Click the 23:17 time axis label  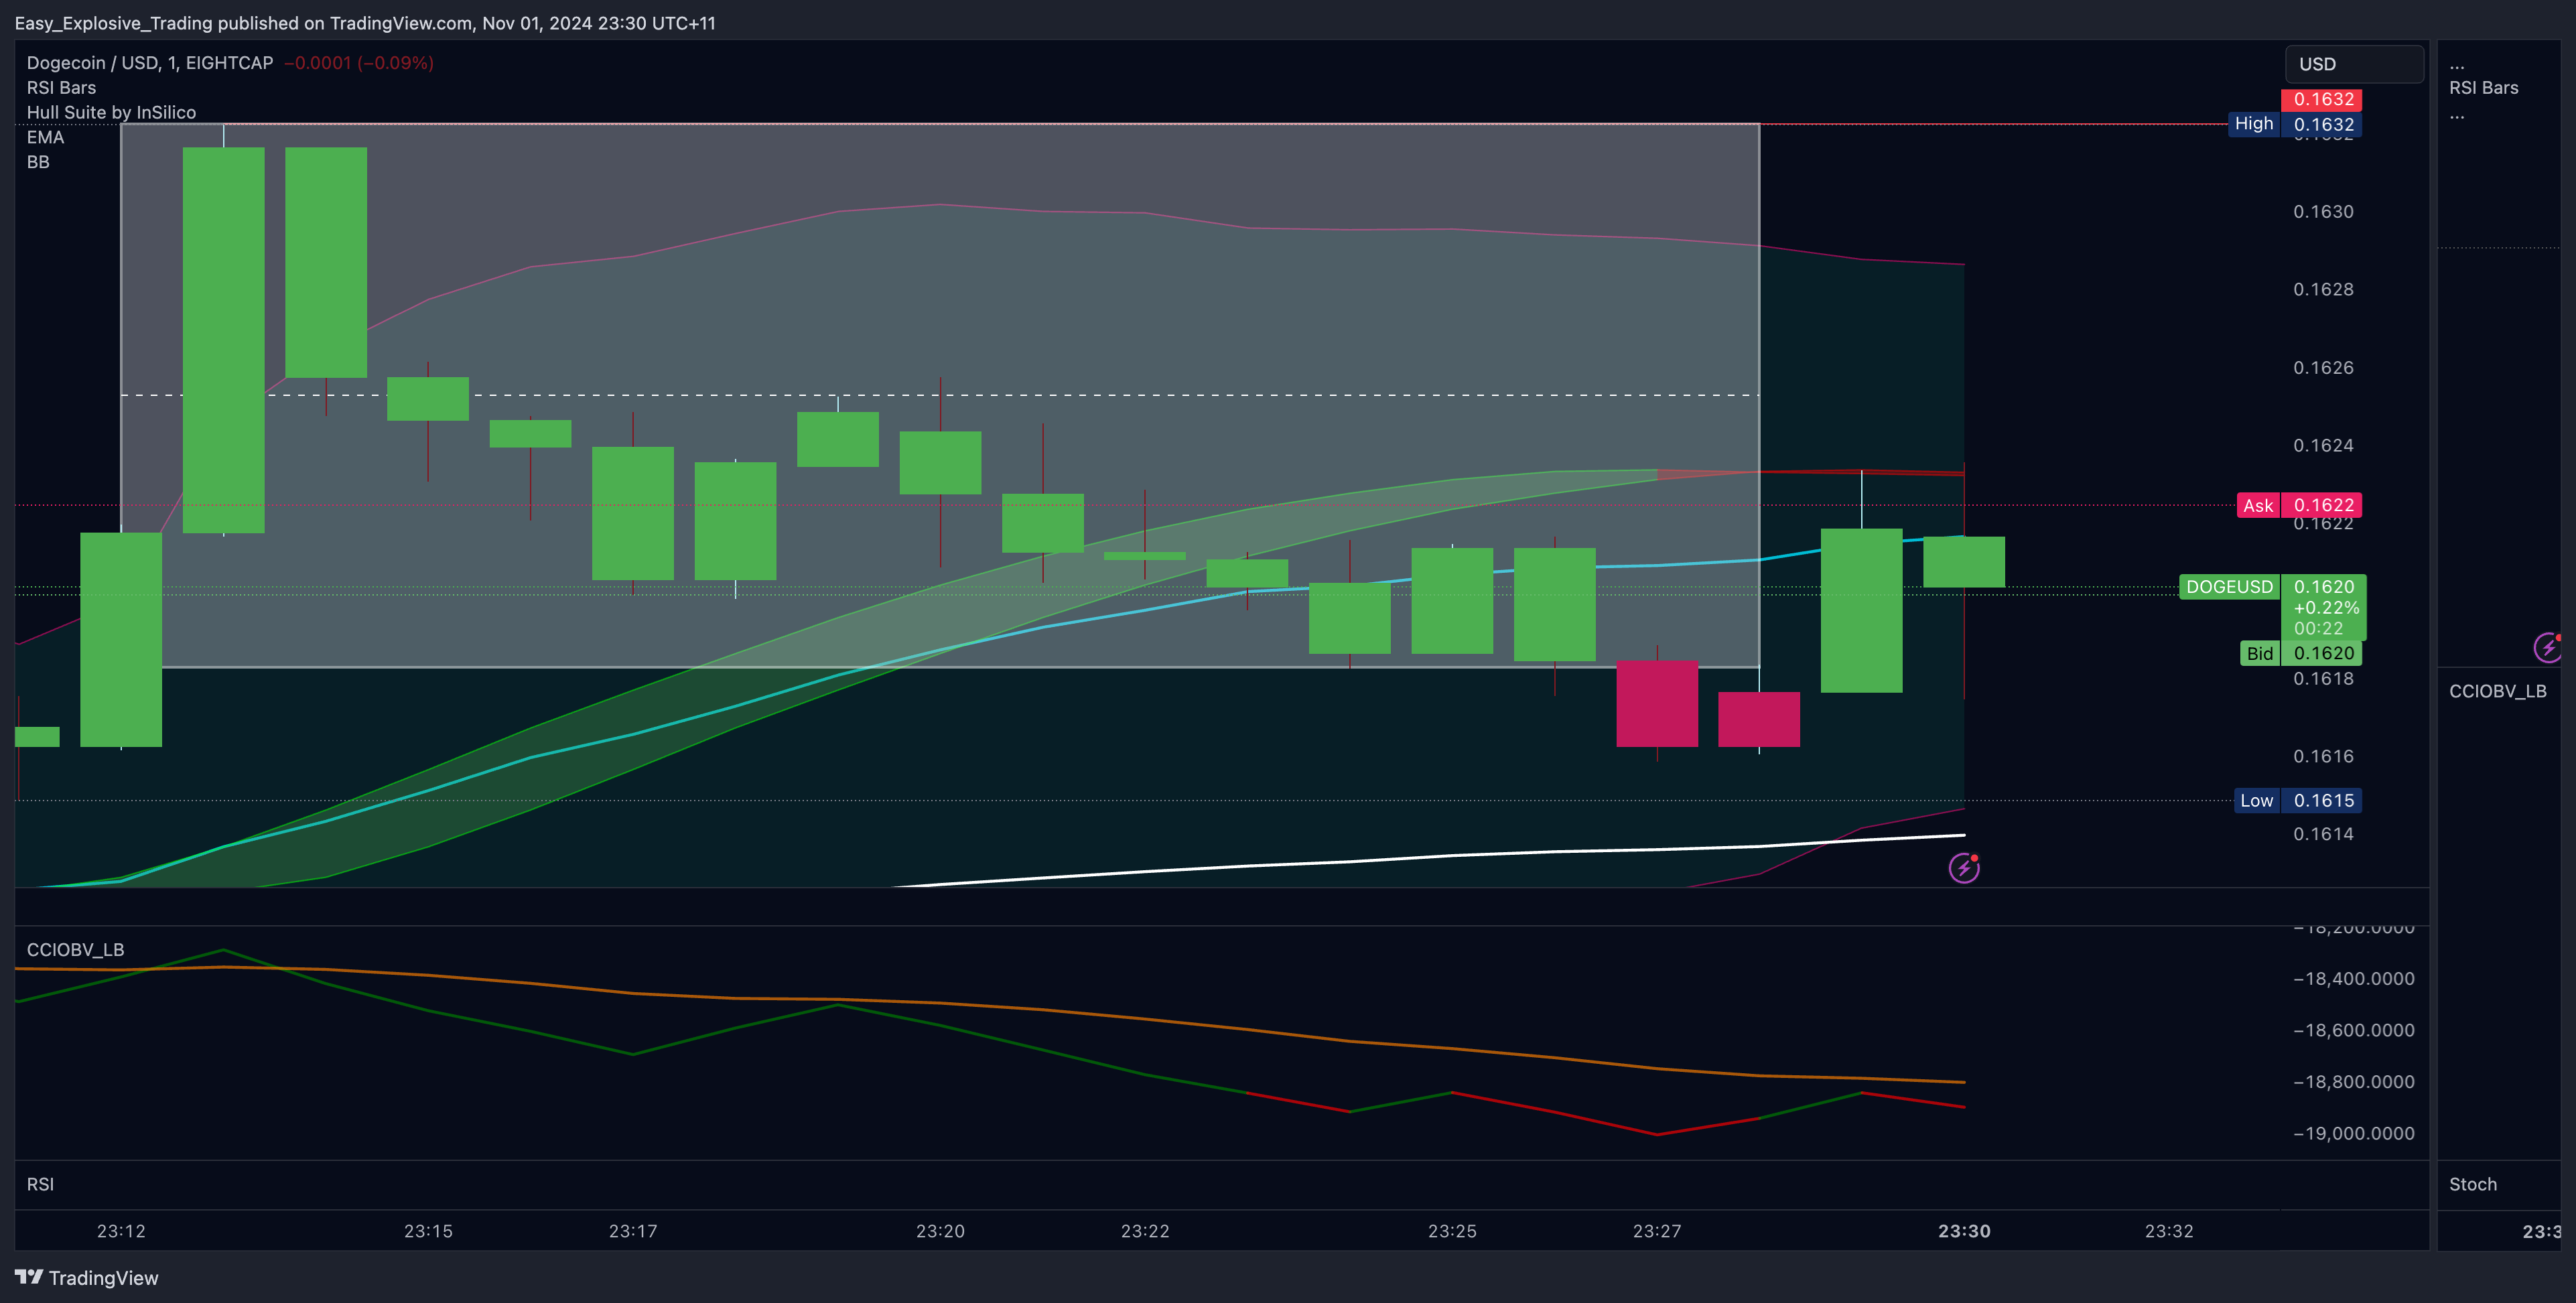point(633,1231)
